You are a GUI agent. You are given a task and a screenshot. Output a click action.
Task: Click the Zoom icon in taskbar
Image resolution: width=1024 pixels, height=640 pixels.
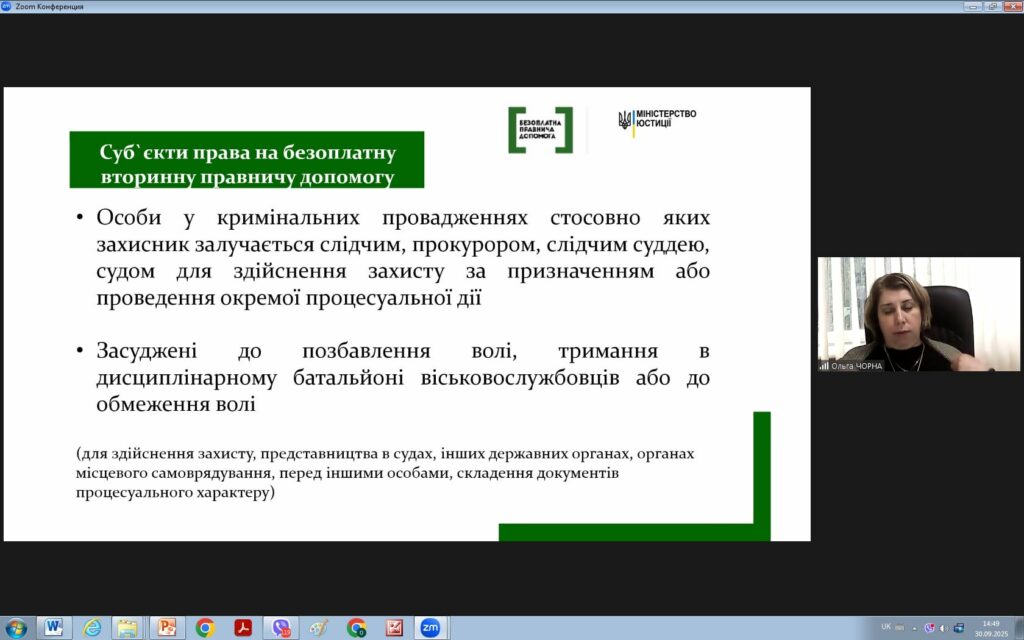click(x=430, y=627)
